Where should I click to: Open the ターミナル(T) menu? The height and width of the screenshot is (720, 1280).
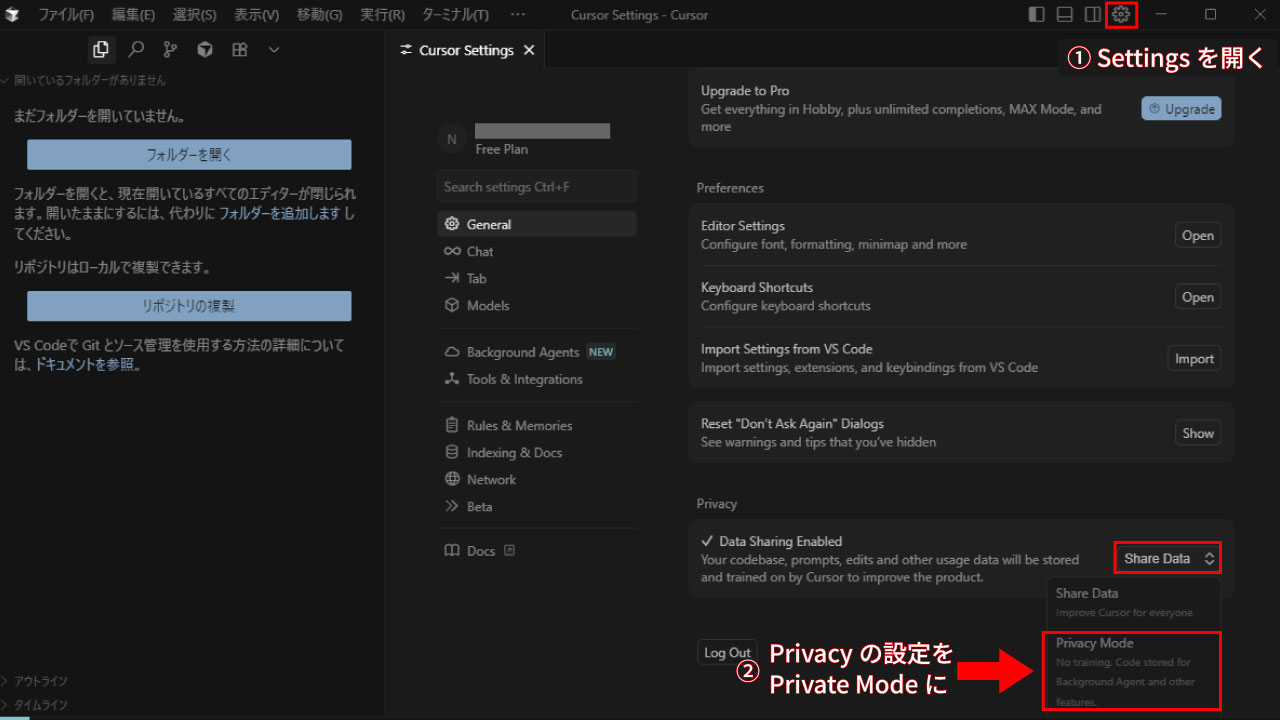pos(455,15)
